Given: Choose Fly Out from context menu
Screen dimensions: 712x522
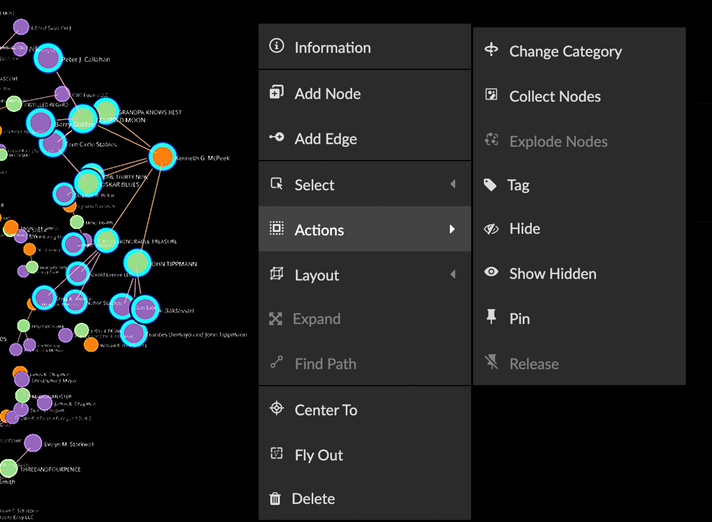Looking at the screenshot, I should point(318,455).
